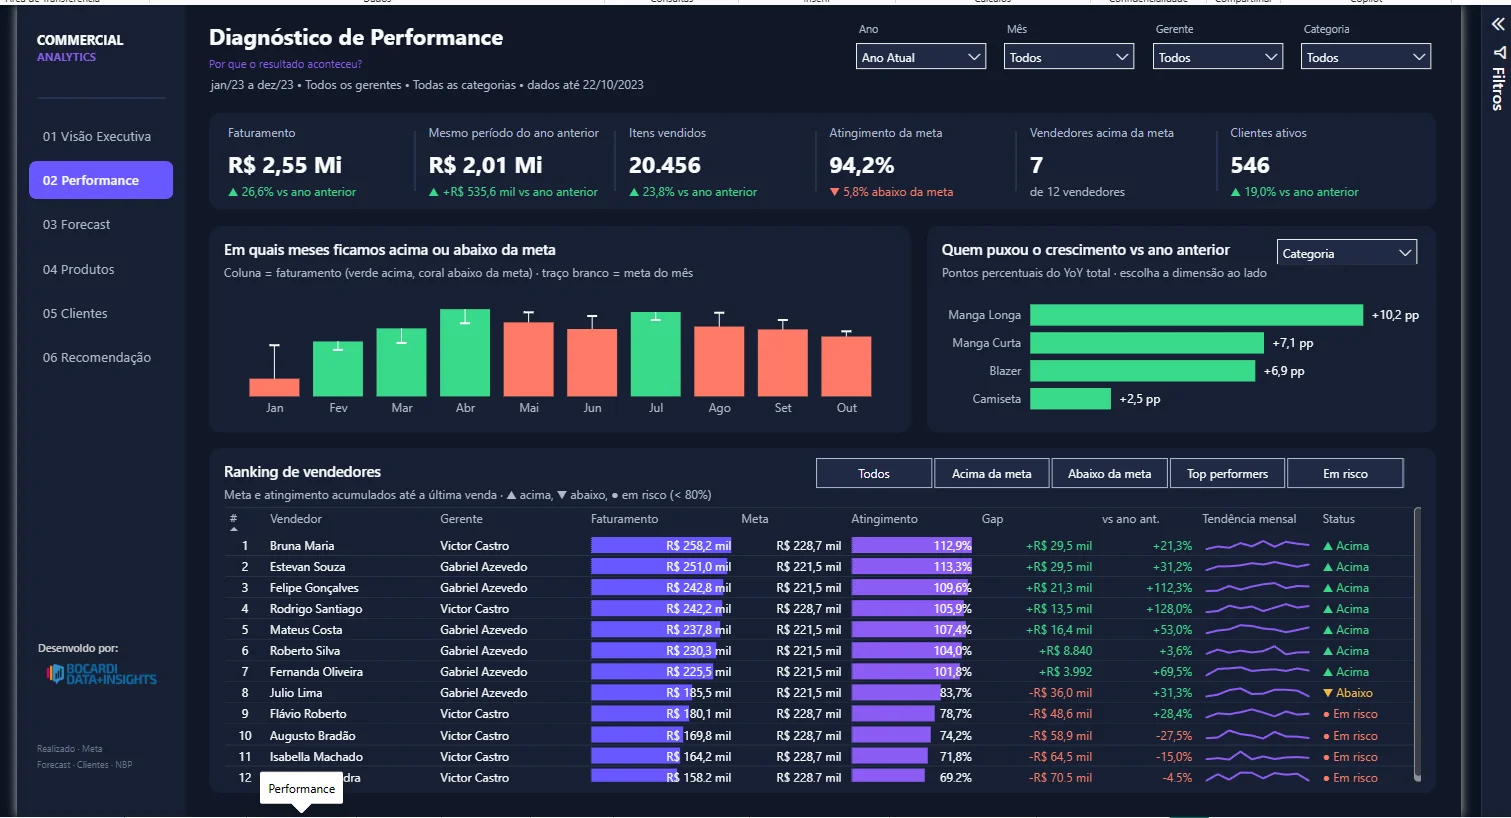
Task: Filter ranking by Acima da meta
Action: [991, 473]
